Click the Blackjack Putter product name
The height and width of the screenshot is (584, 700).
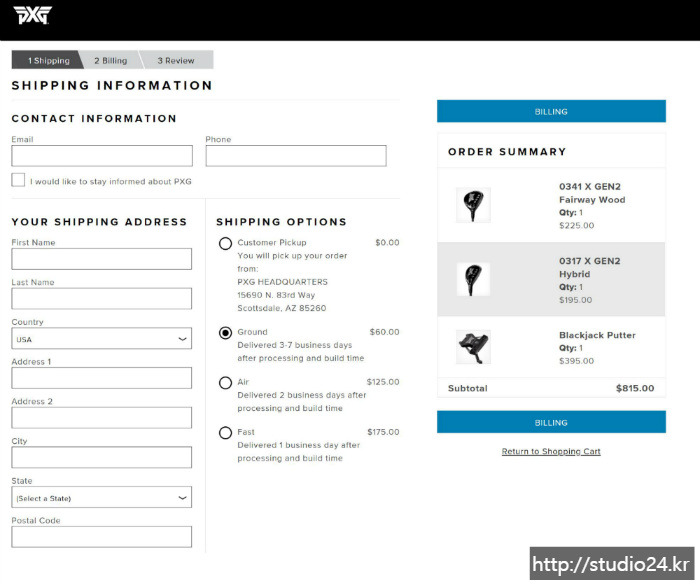(597, 335)
